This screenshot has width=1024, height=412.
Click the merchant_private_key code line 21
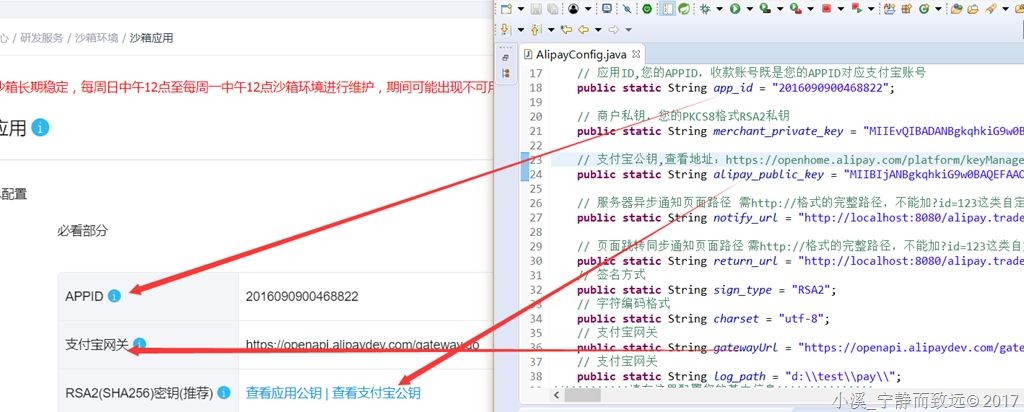(800, 131)
